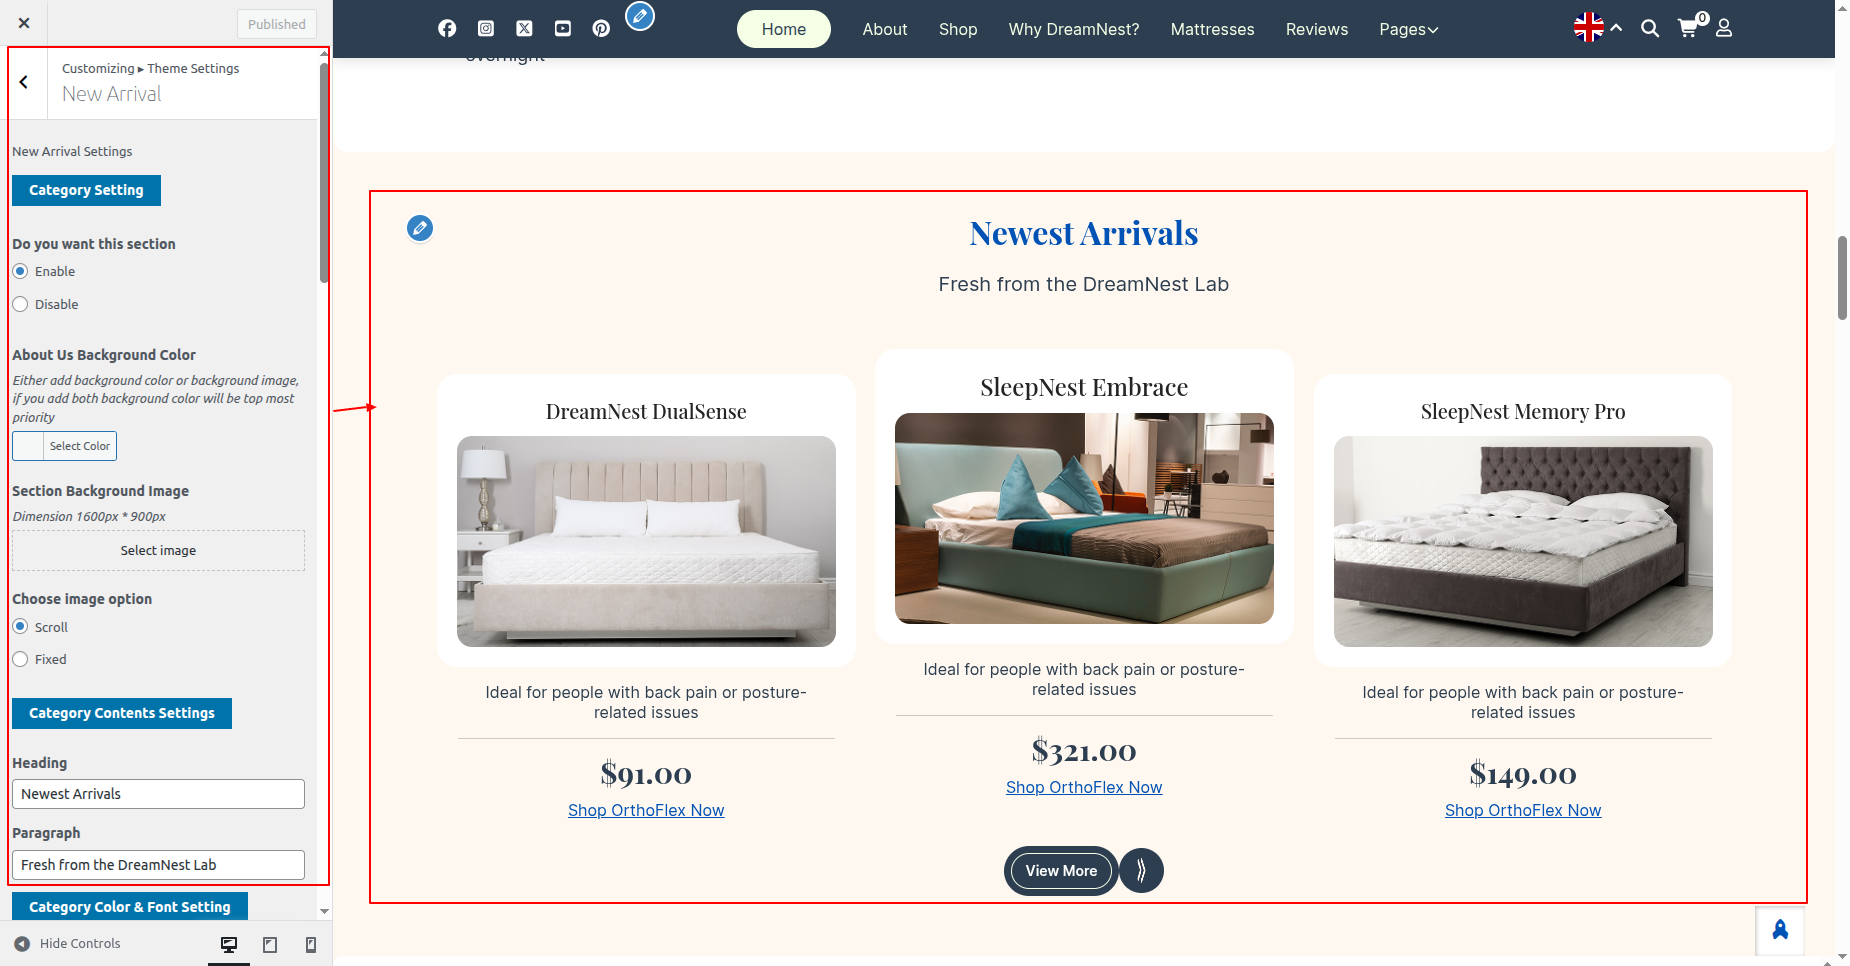The image size is (1850, 966).
Task: Open the UK flag language selector
Action: [x=1588, y=28]
